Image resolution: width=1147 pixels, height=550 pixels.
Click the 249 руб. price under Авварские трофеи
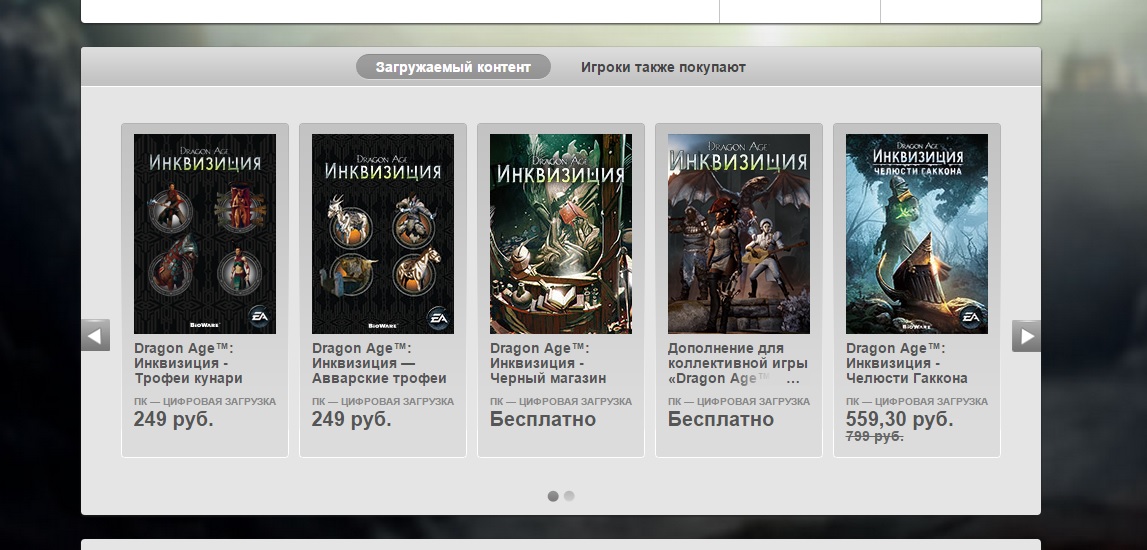point(351,419)
